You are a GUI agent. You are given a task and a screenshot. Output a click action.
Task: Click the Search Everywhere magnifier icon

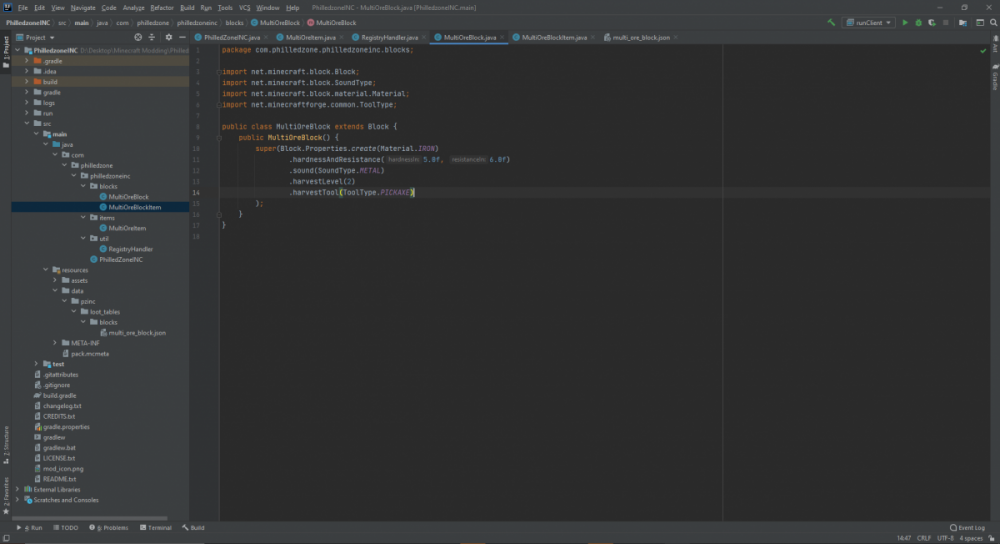994,22
